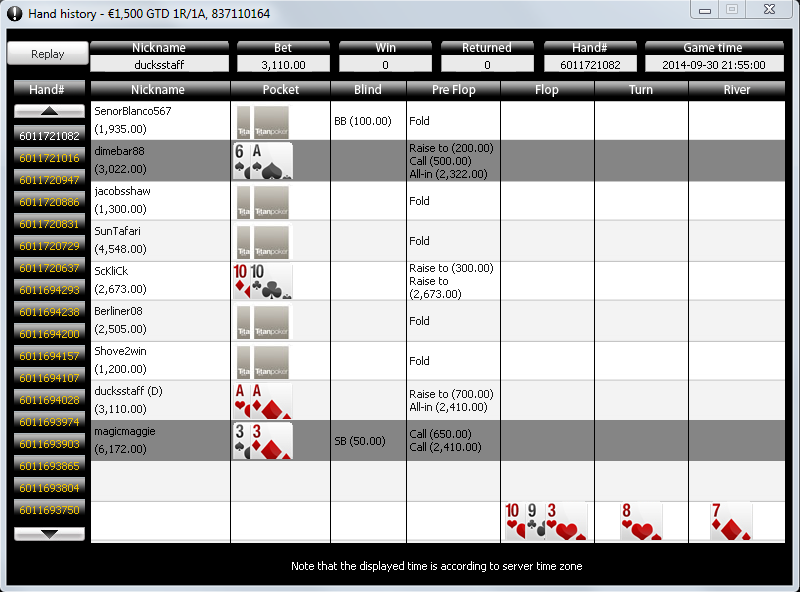Open hand 6011693903

(49, 443)
